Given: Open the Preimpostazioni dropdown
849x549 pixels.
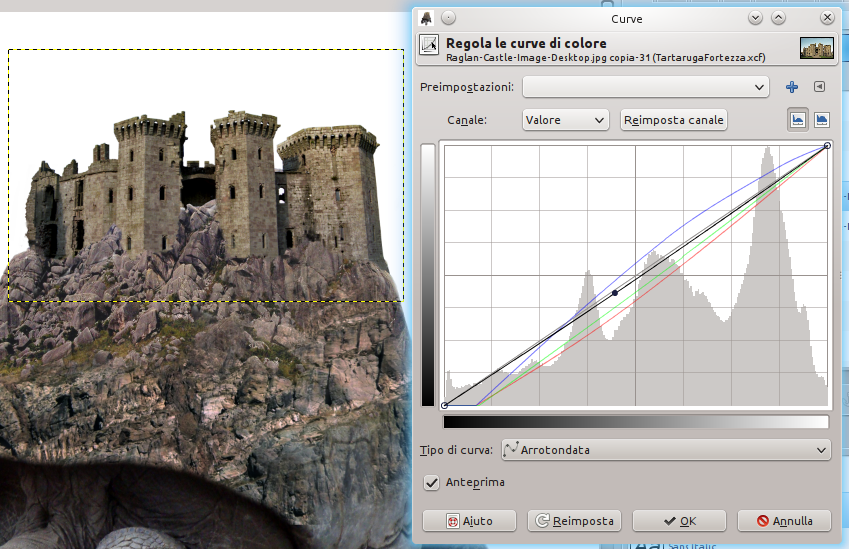Looking at the screenshot, I should coord(645,87).
